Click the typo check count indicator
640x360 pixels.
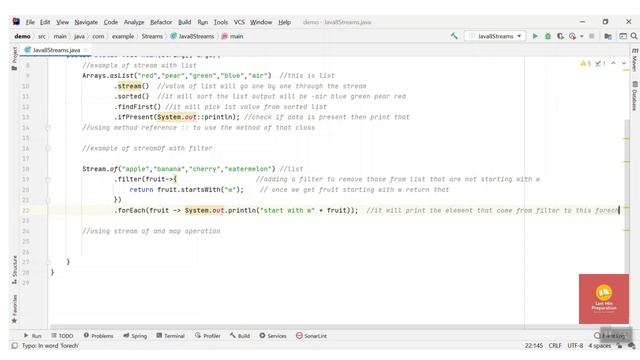click(600, 63)
